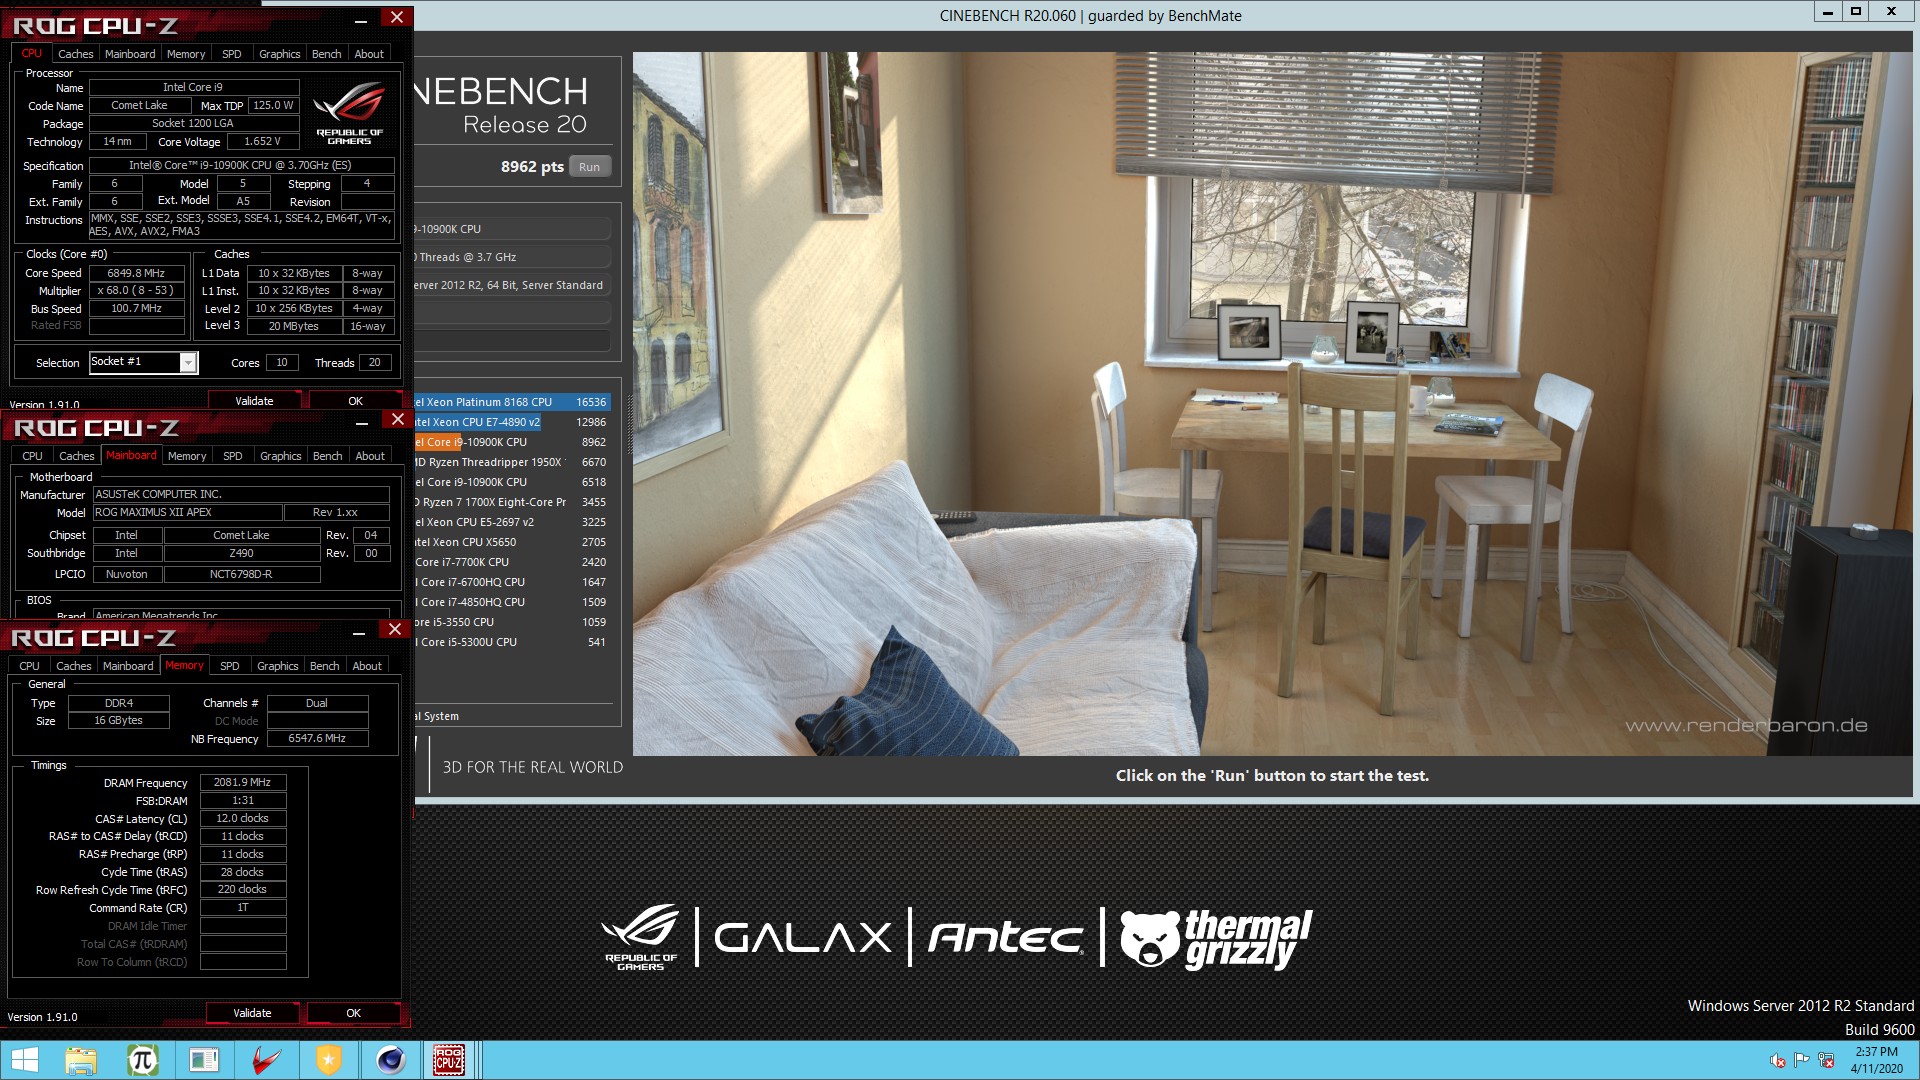This screenshot has height=1080, width=1920.
Task: Open the taskbar clock showing 2:37 PM
Action: 1876,1060
